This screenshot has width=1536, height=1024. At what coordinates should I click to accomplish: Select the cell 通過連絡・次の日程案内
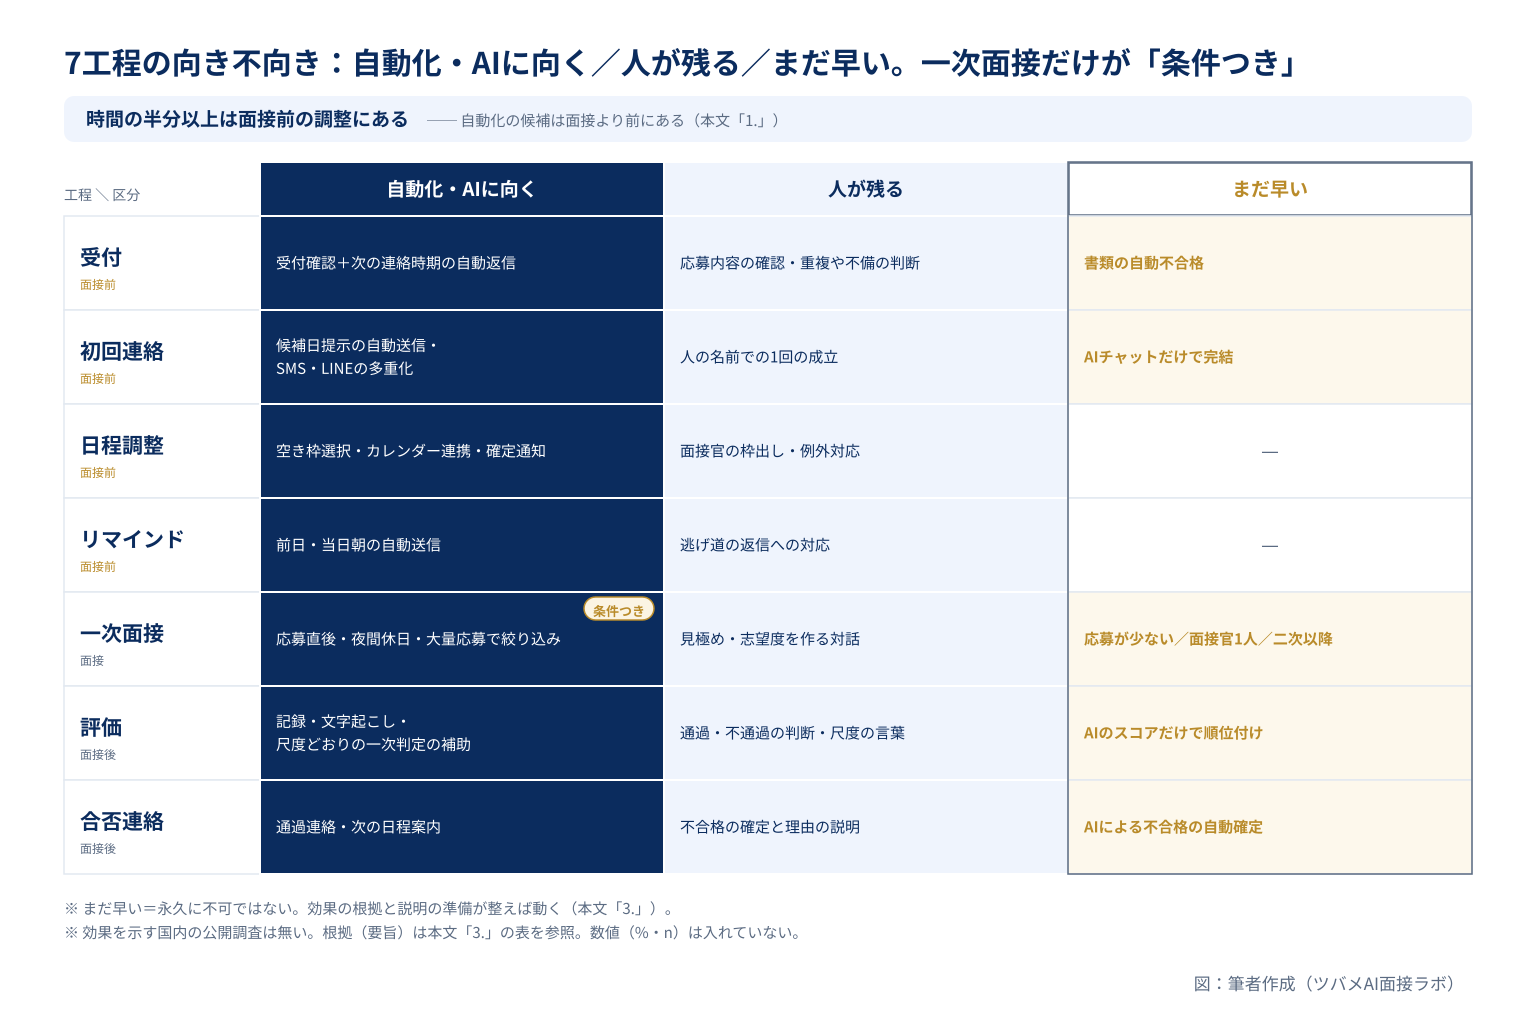click(462, 827)
